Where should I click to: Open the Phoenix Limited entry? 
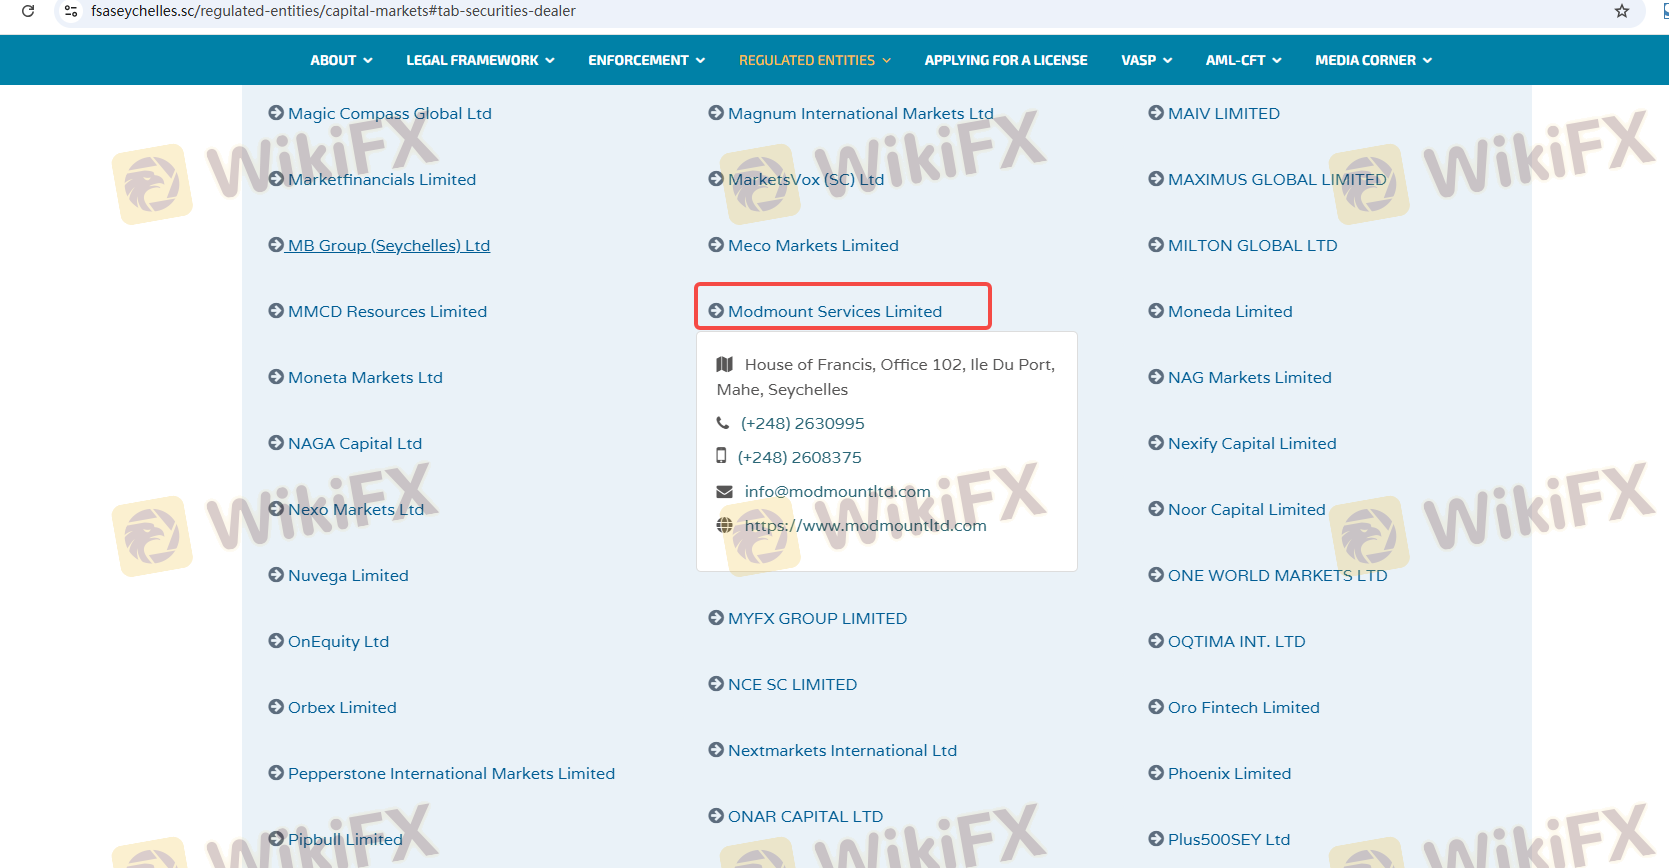1230,773
